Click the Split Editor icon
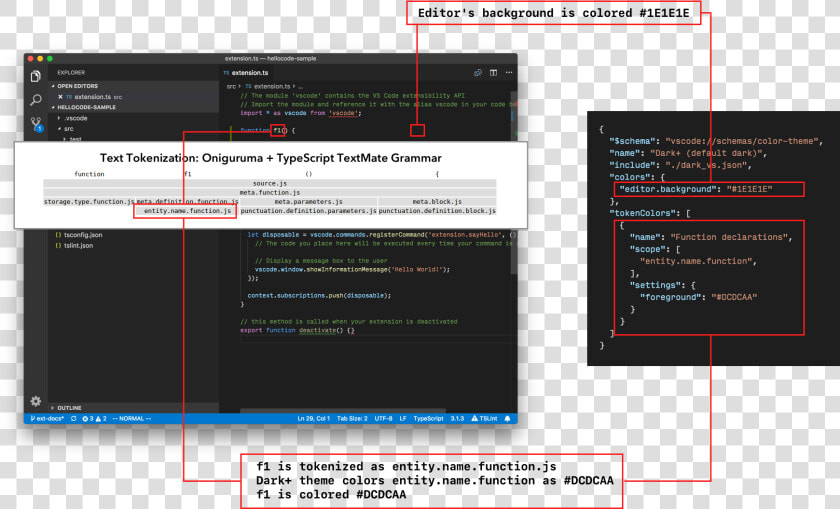 click(x=493, y=73)
